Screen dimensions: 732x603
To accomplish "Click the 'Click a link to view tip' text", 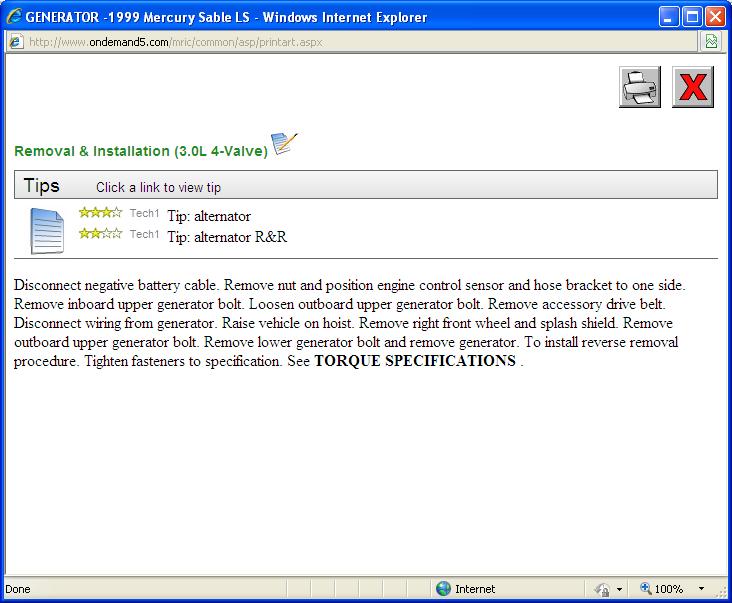I will click(x=158, y=187).
